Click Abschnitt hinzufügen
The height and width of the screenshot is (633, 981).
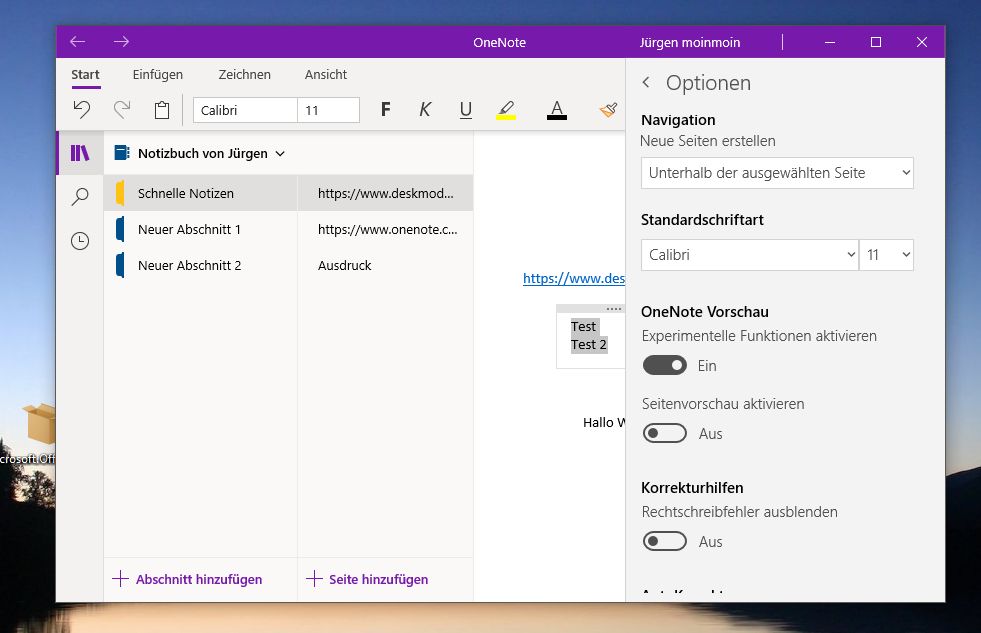(x=199, y=579)
